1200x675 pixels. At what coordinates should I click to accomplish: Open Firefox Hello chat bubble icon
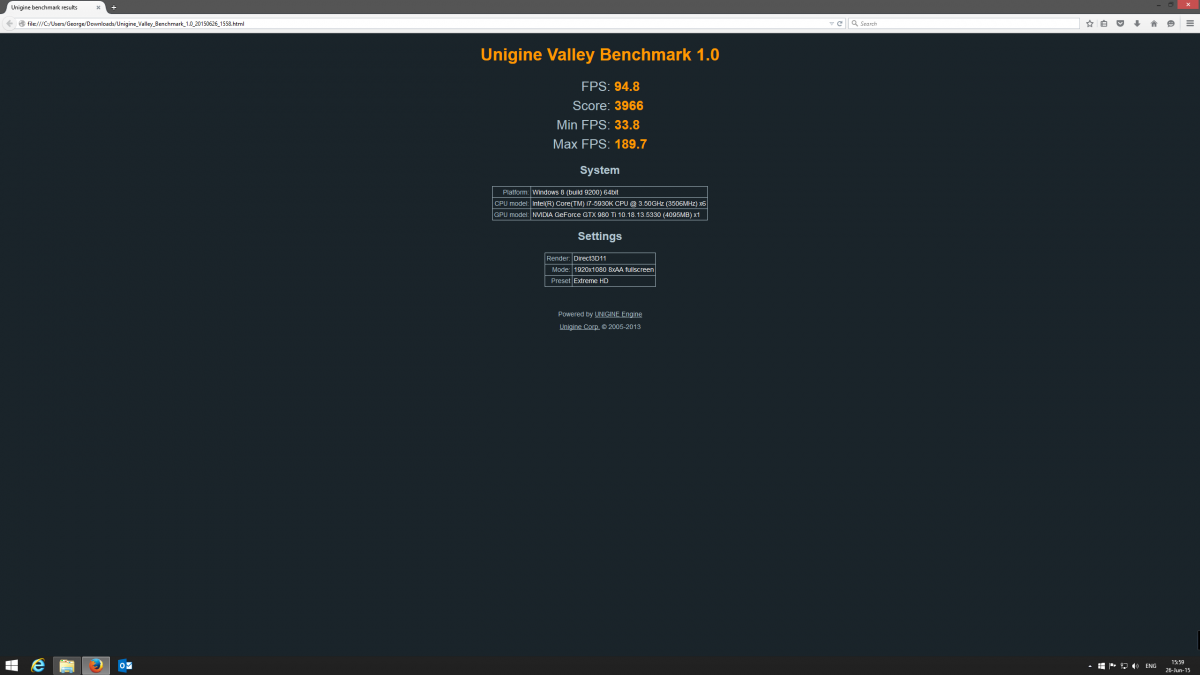point(1171,23)
